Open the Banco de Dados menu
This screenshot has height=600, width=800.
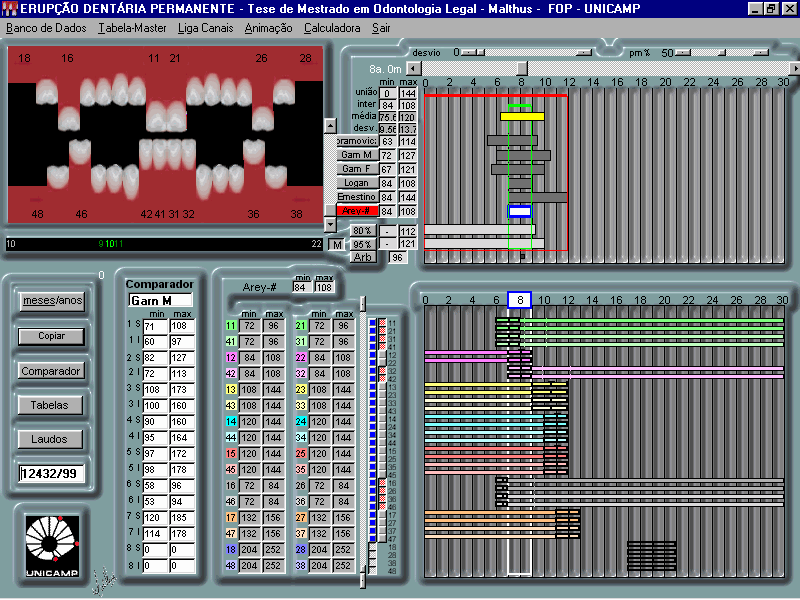click(46, 28)
